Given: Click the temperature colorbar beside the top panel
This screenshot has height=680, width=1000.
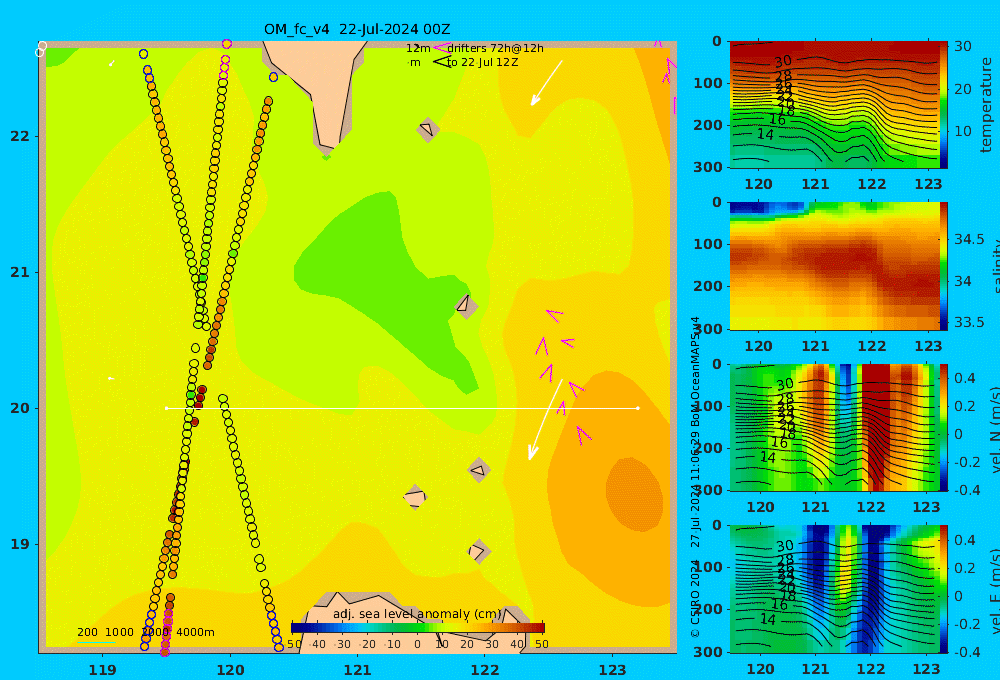Looking at the screenshot, I should point(944,105).
